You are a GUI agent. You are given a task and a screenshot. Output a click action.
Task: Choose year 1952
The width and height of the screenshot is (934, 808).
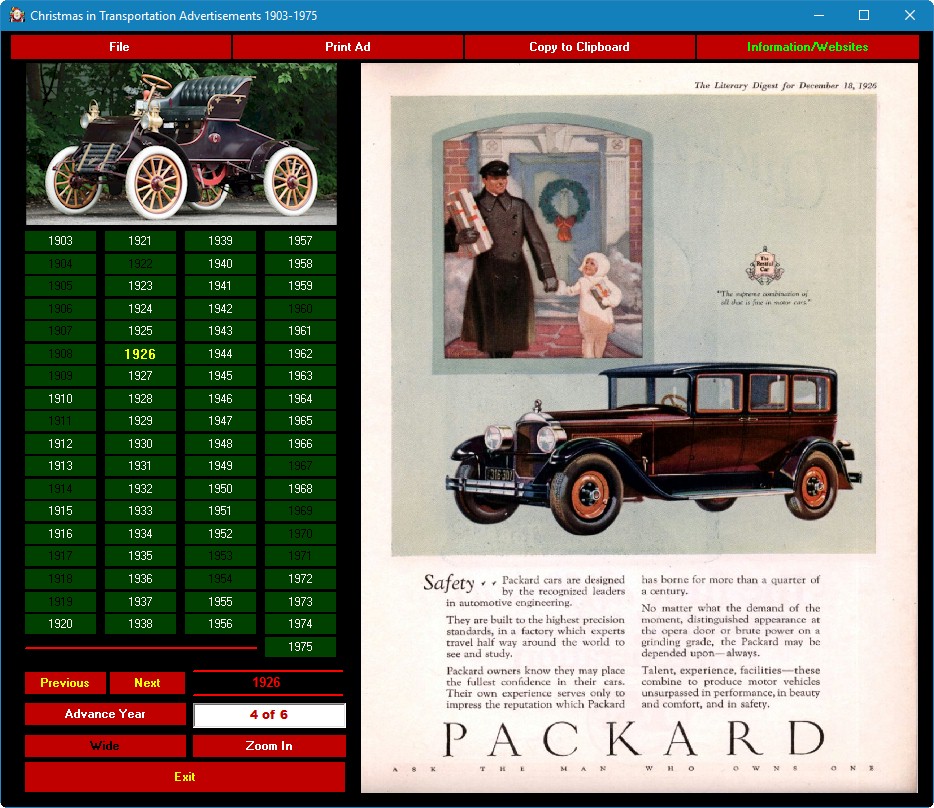(220, 534)
